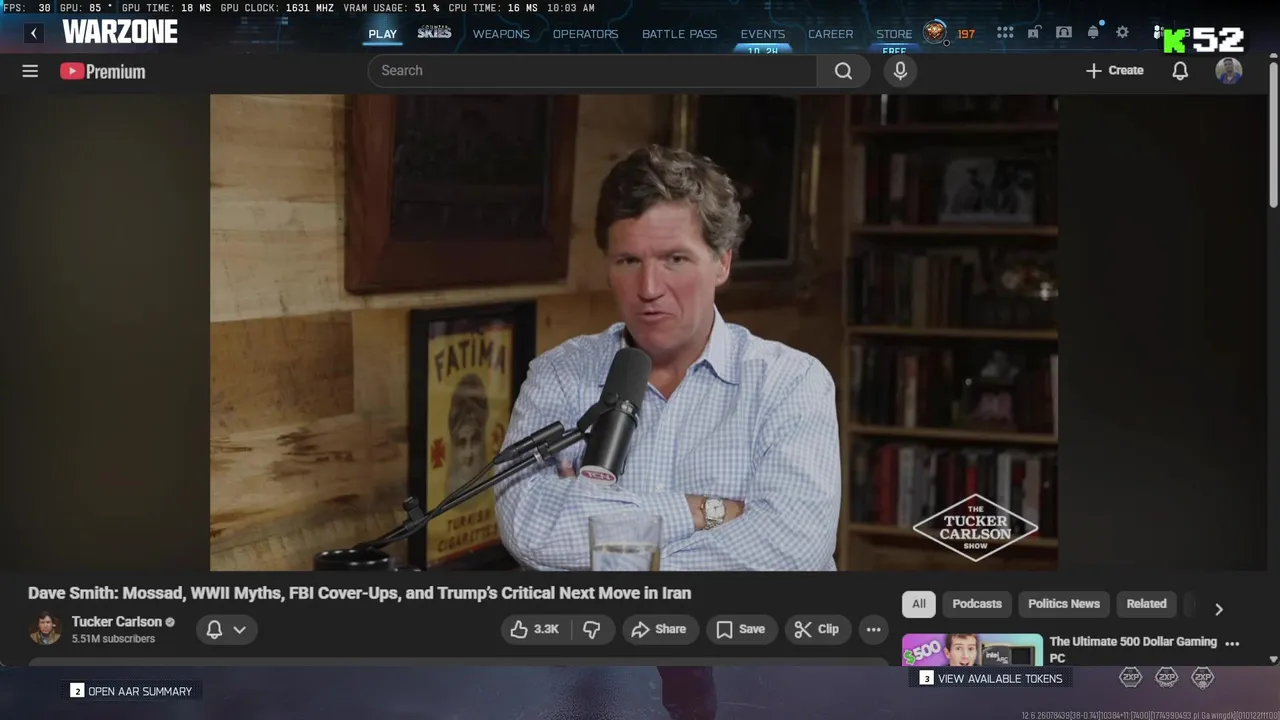Like the video with thumbs up
The image size is (1280, 720).
[534, 629]
